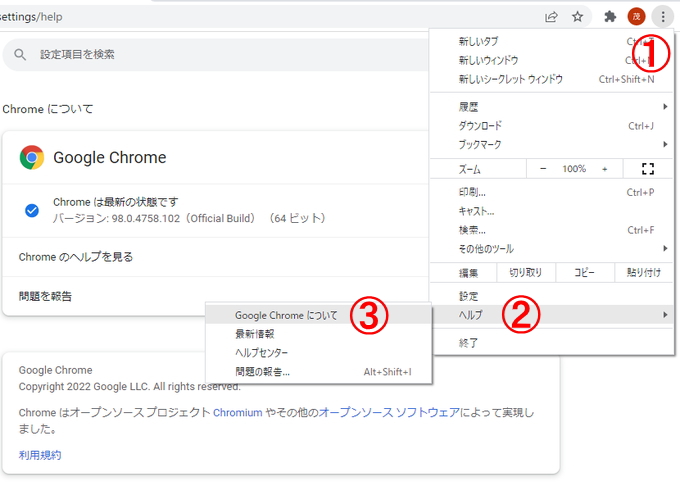
Task: Click コピー in the edit row
Action: click(585, 272)
